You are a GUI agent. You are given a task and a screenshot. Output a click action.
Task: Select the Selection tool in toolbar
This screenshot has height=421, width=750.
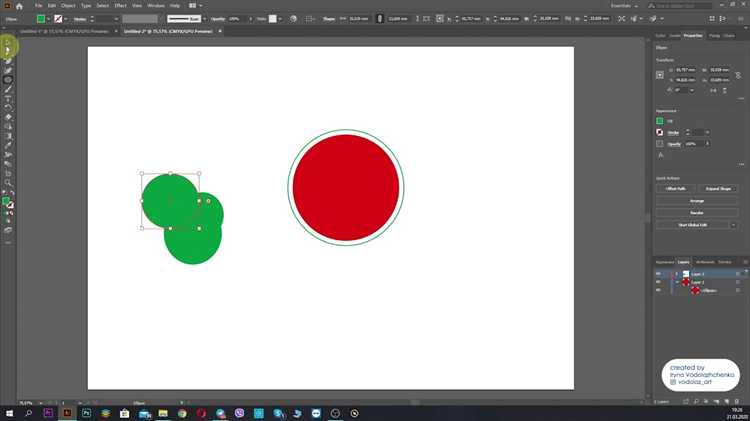point(8,49)
